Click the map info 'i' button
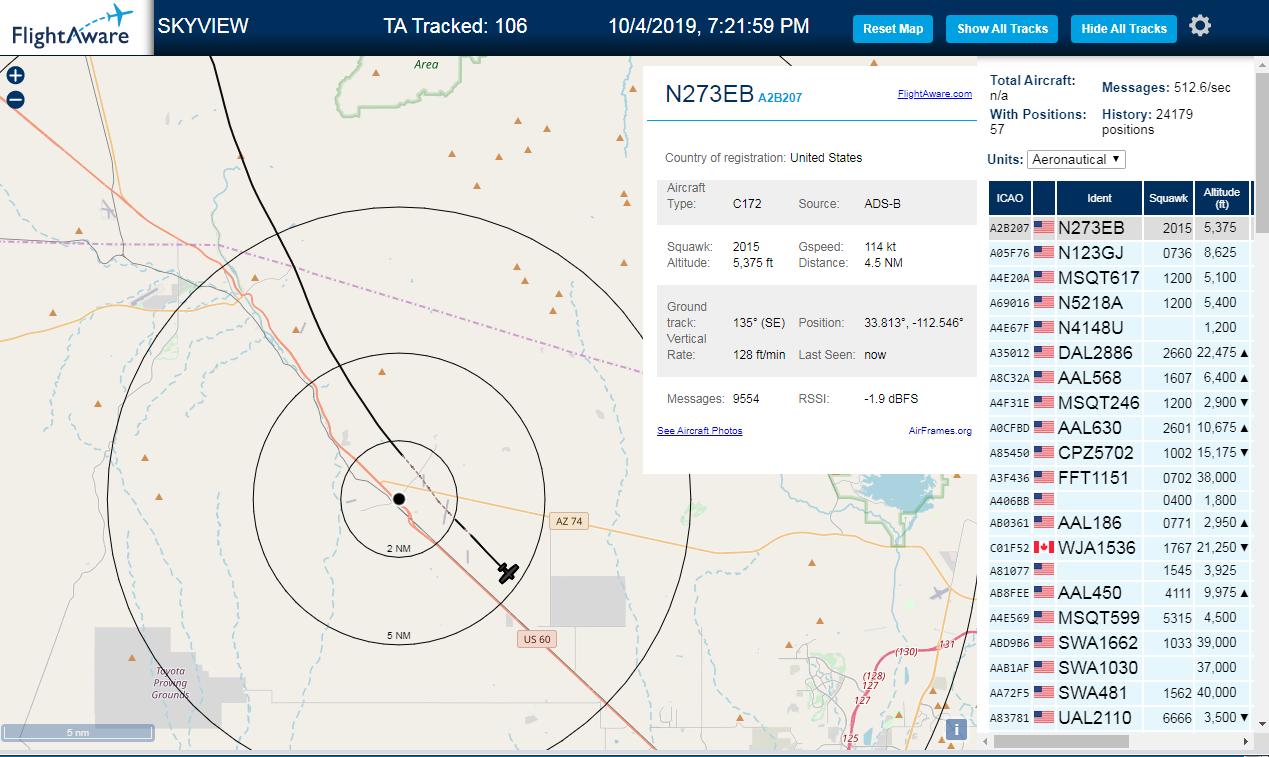 (957, 729)
